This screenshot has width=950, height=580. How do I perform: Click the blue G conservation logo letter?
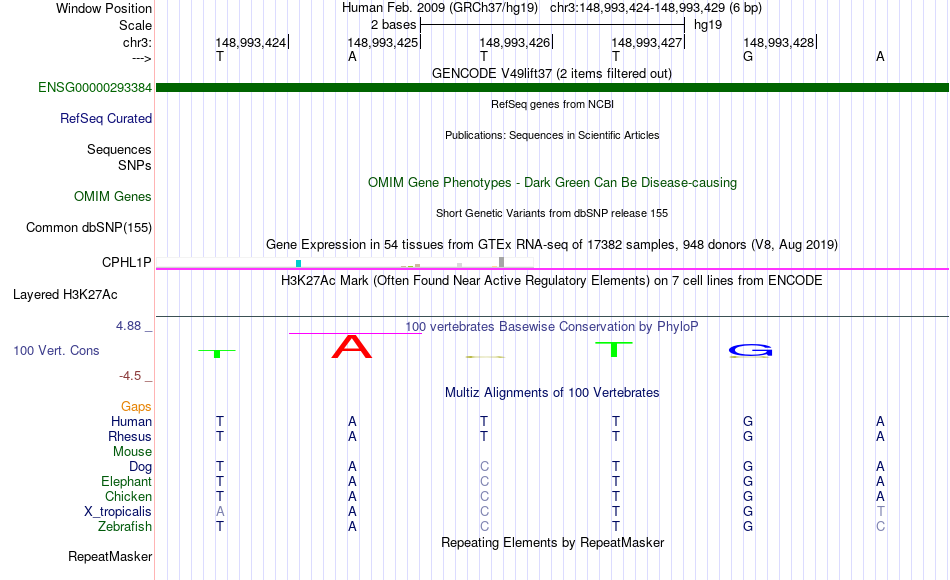click(750, 350)
